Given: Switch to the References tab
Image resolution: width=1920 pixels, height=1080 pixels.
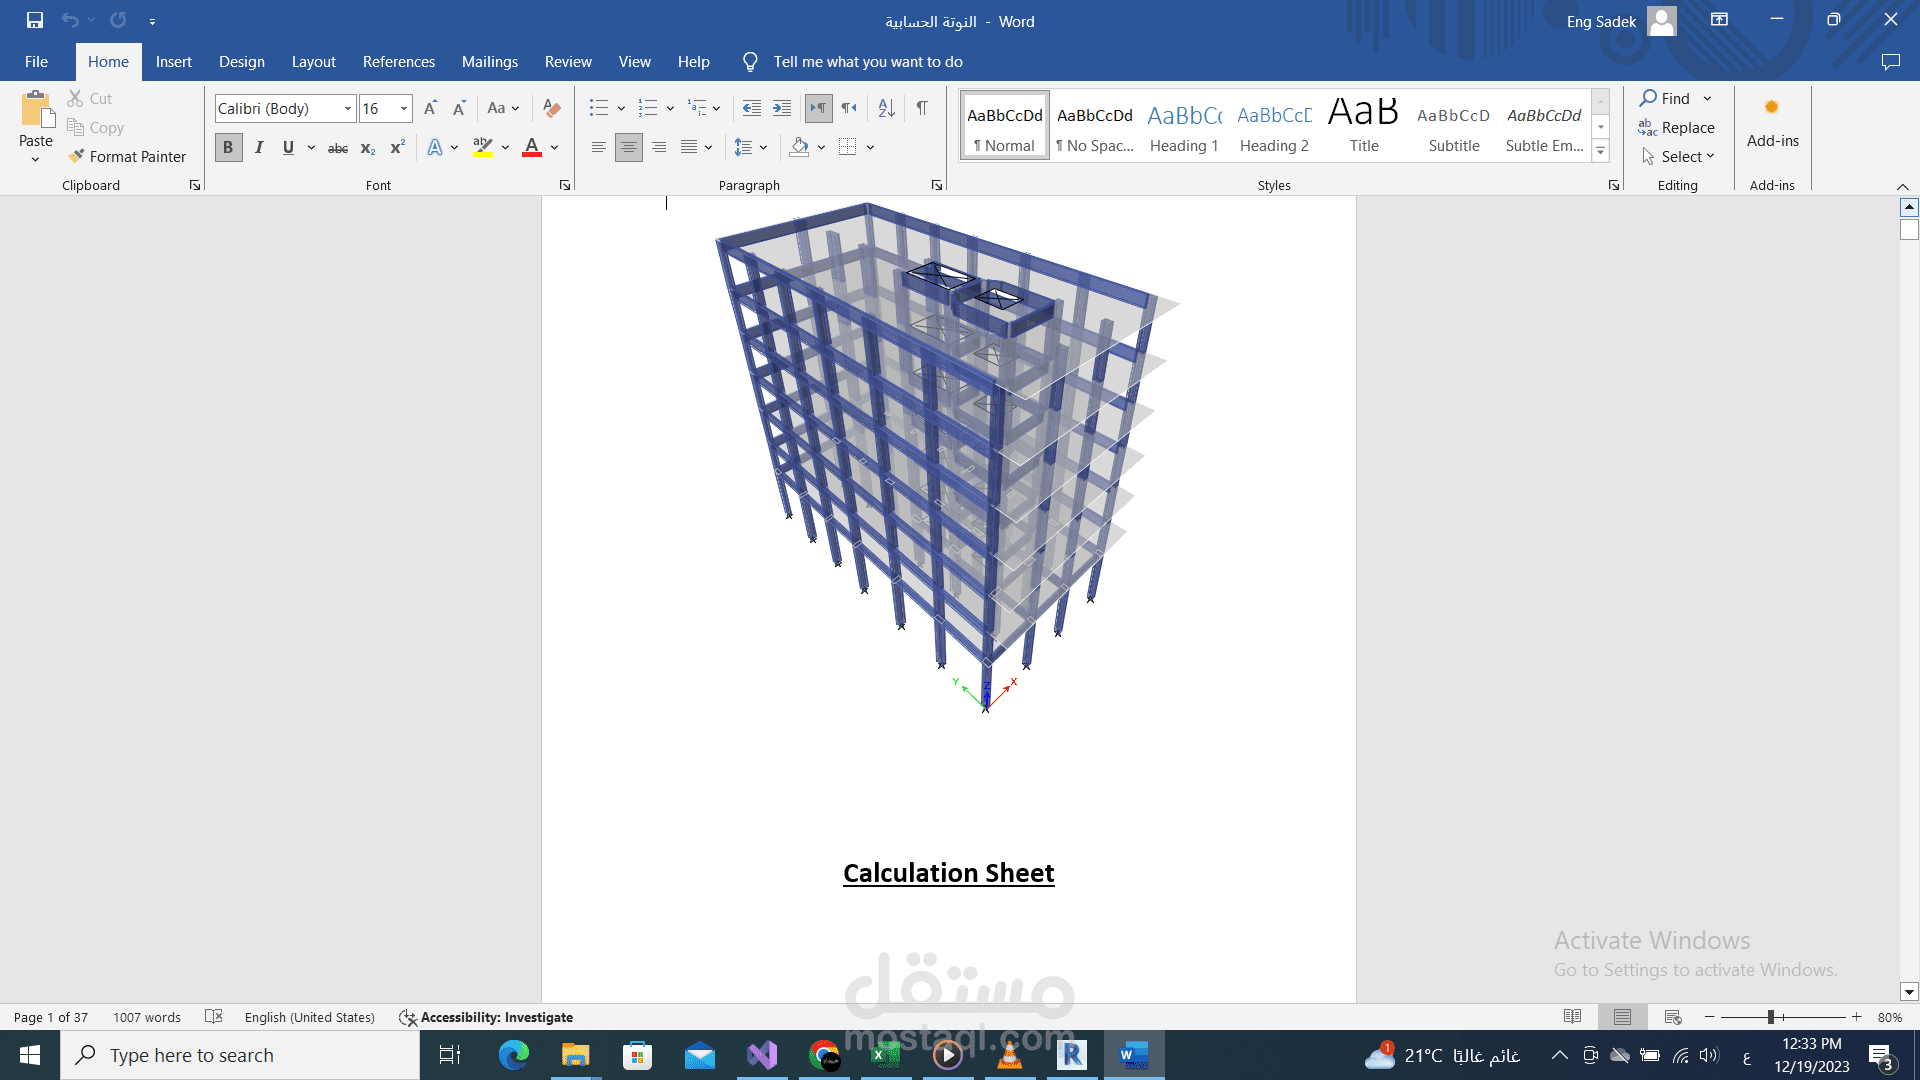Looking at the screenshot, I should point(399,62).
